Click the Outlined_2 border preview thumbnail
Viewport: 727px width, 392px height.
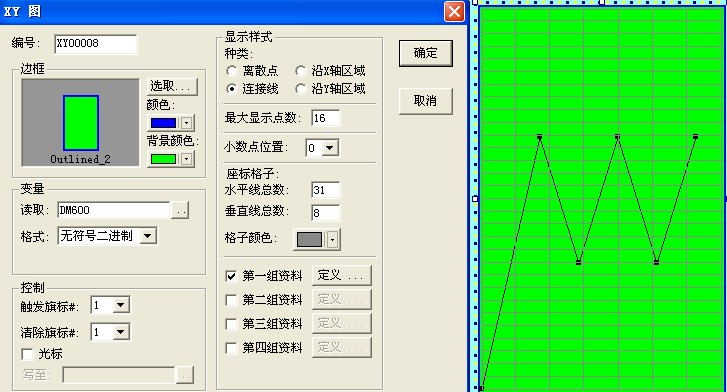tap(81, 122)
